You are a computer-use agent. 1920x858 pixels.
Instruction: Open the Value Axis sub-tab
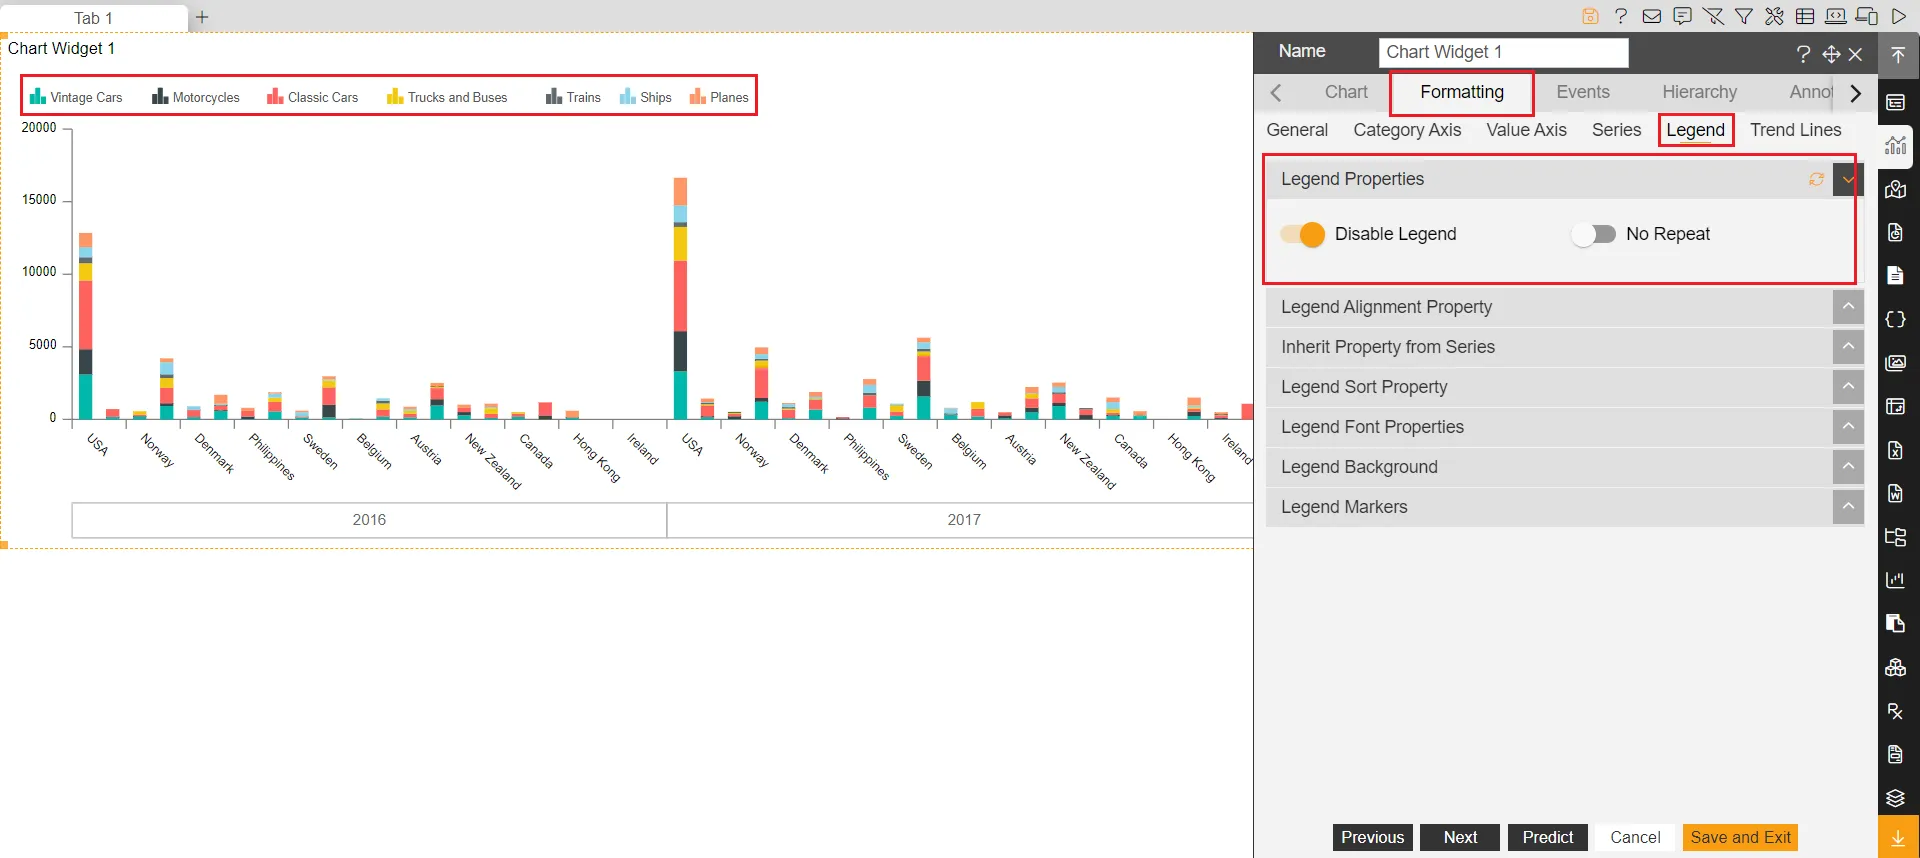[1526, 130]
